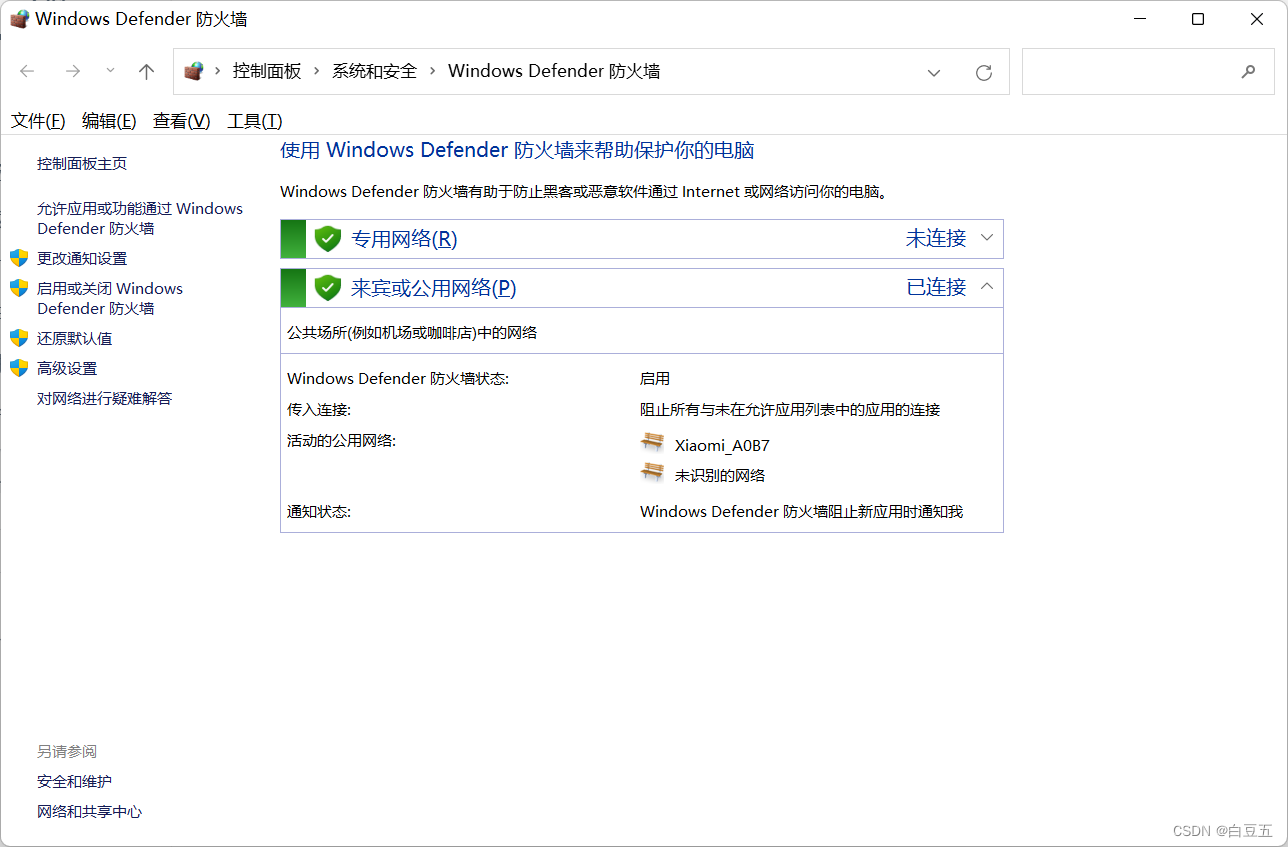Go back with the left arrow button
Image resolution: width=1288 pixels, height=847 pixels.
pos(27,71)
